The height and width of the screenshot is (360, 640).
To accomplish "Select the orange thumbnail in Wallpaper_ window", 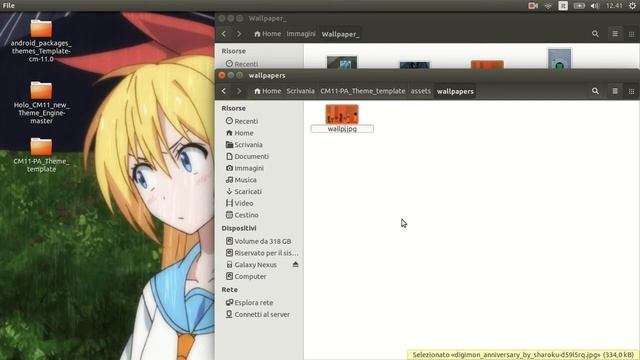I will coord(487,64).
